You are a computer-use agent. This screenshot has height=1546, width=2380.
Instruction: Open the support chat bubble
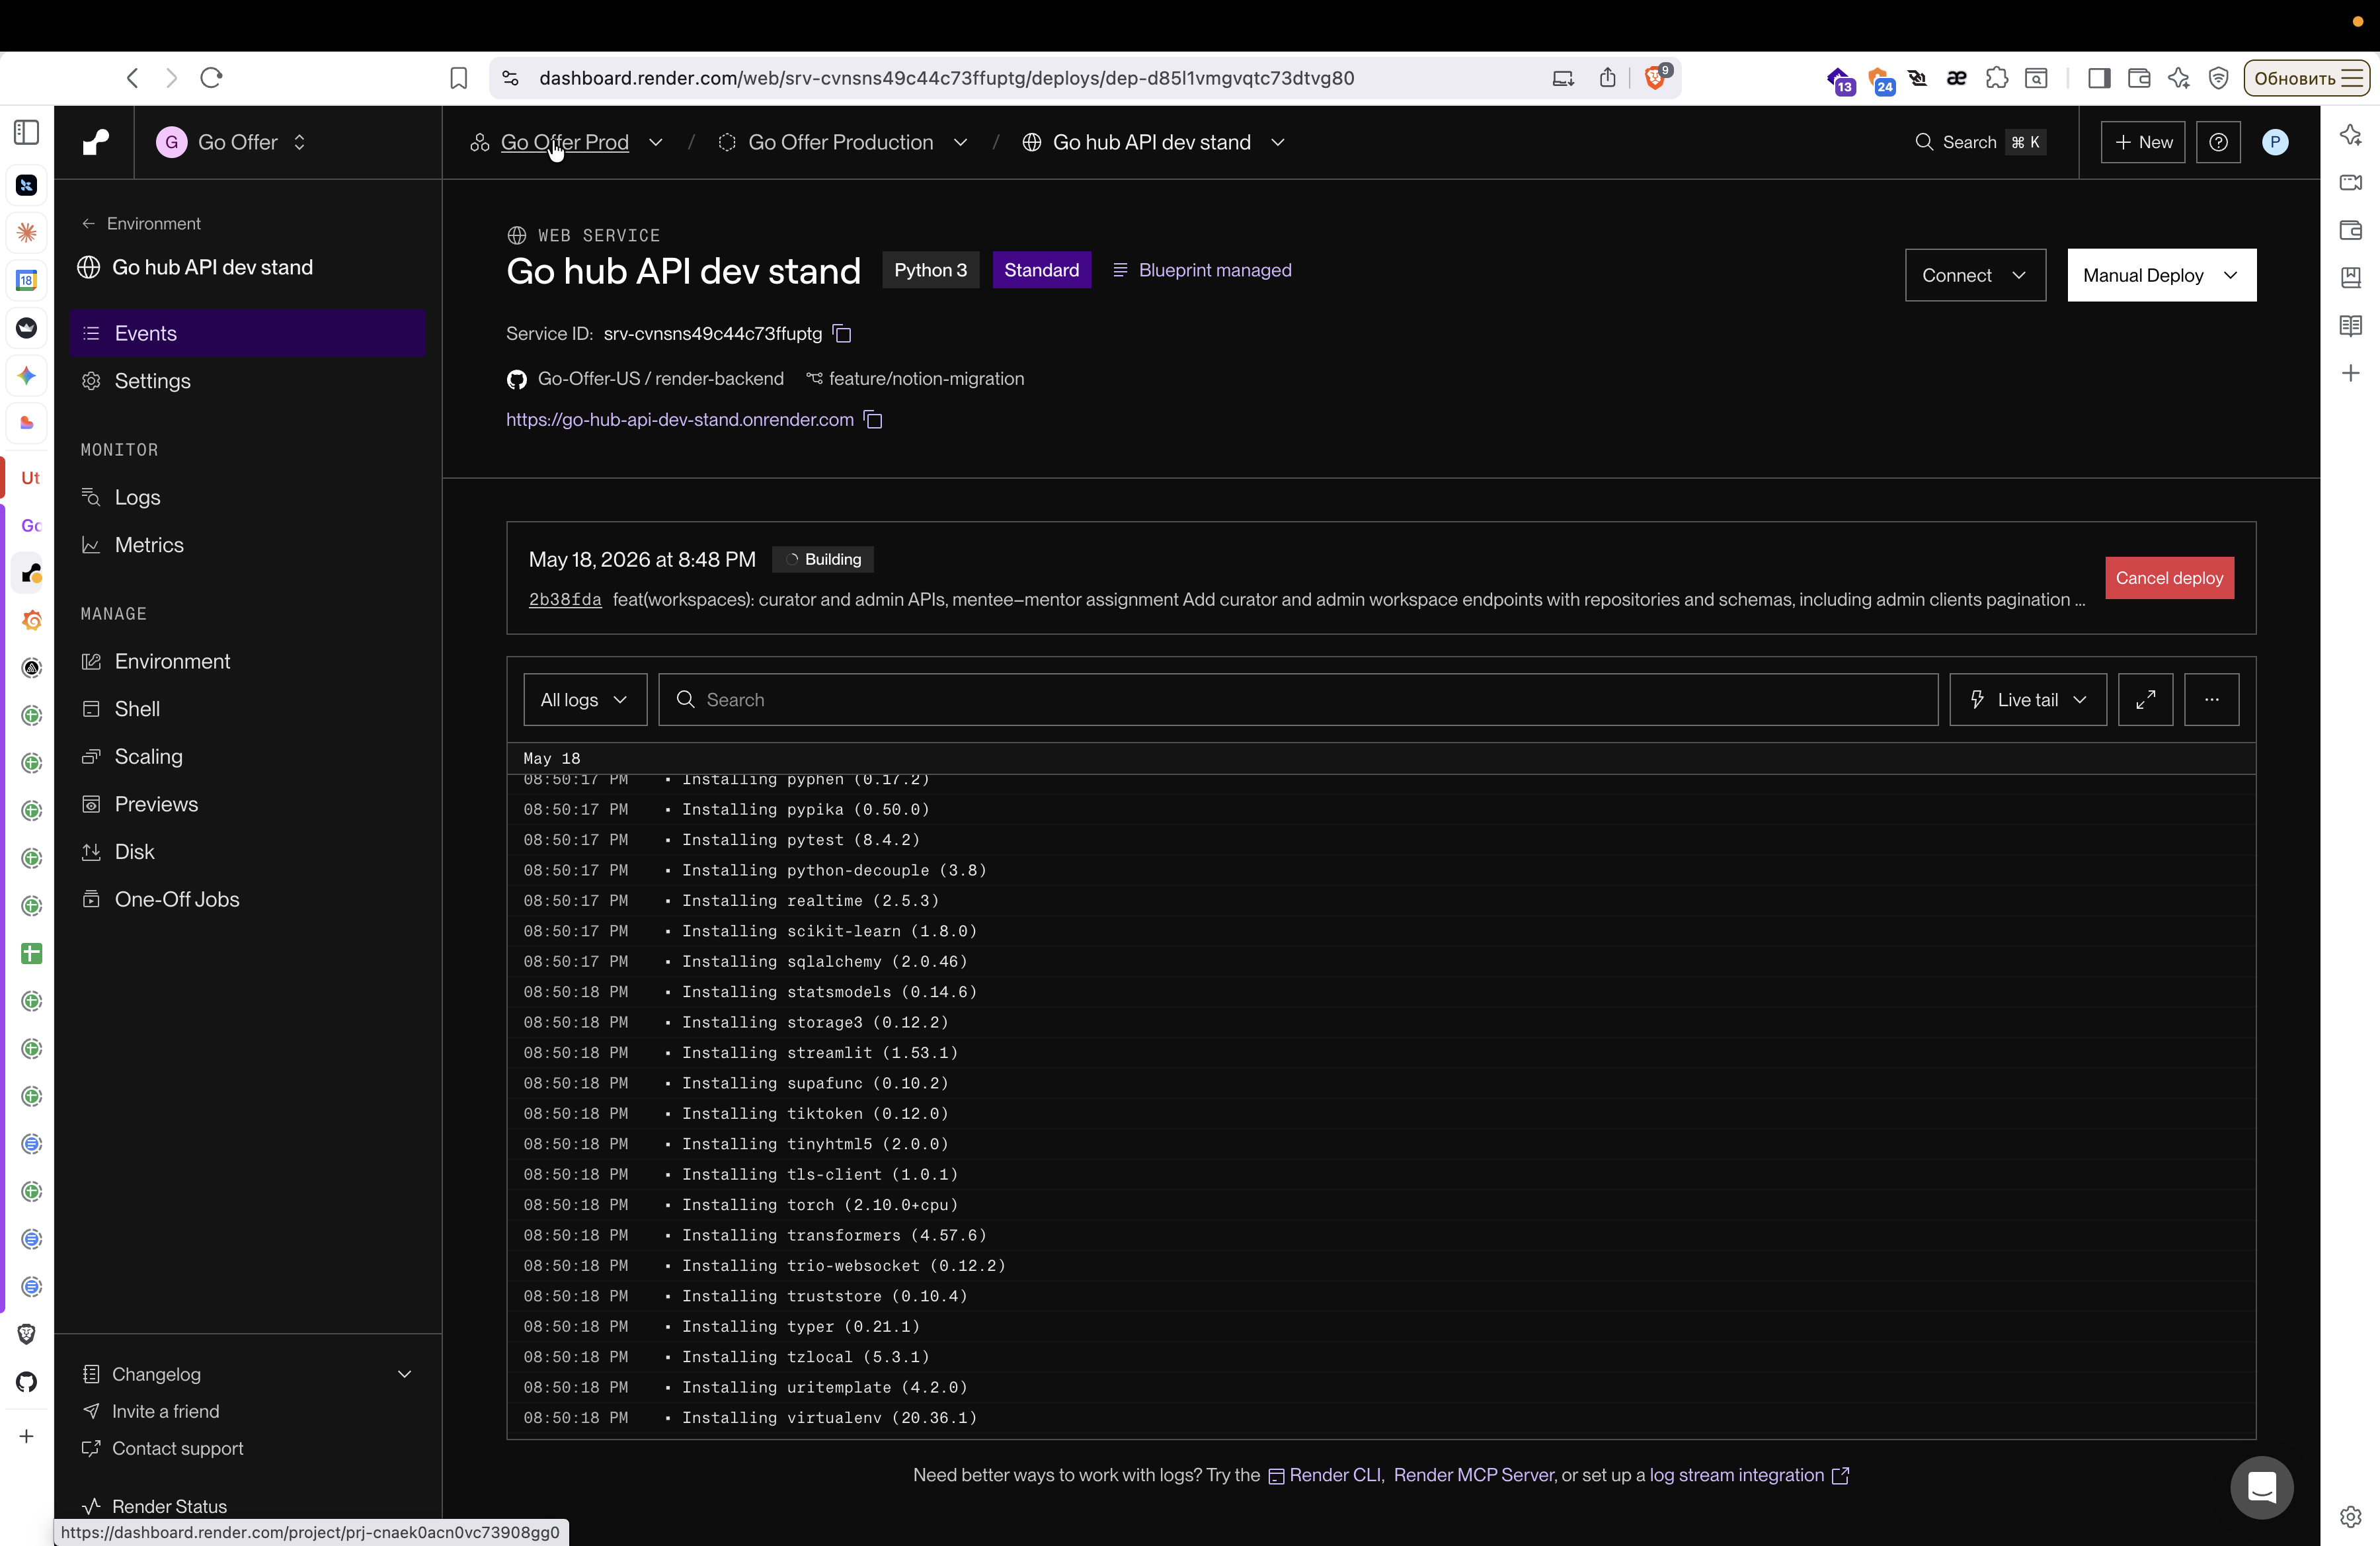click(x=2261, y=1487)
